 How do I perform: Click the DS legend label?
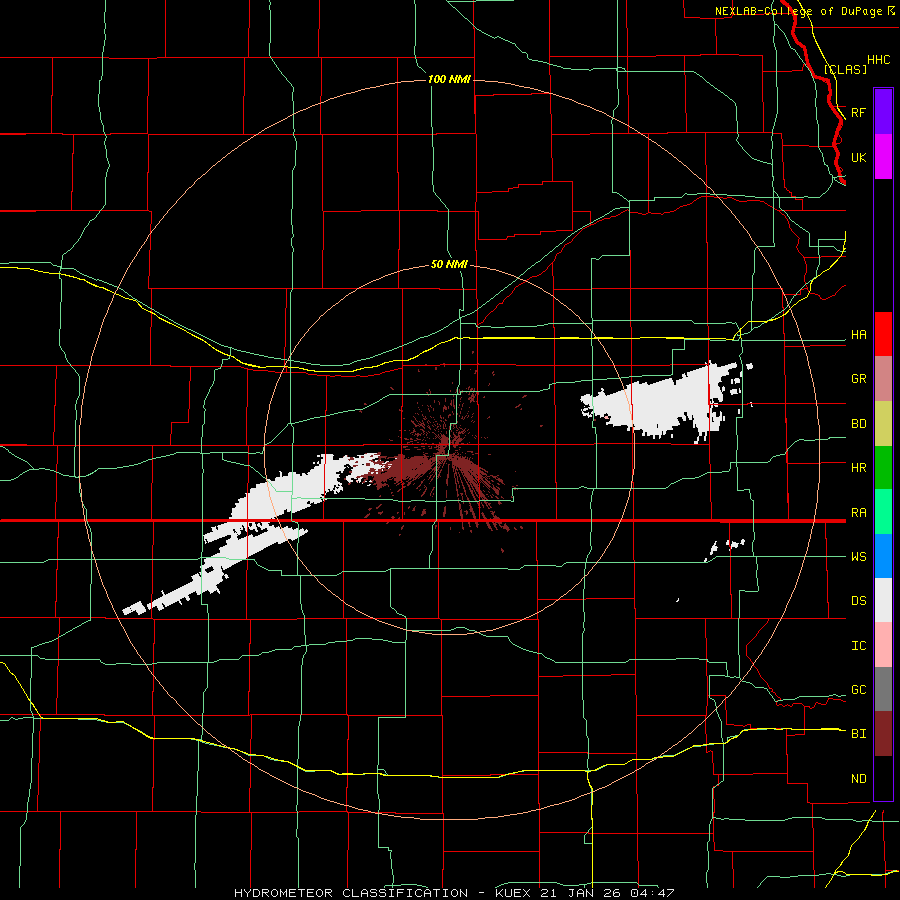pos(859,601)
